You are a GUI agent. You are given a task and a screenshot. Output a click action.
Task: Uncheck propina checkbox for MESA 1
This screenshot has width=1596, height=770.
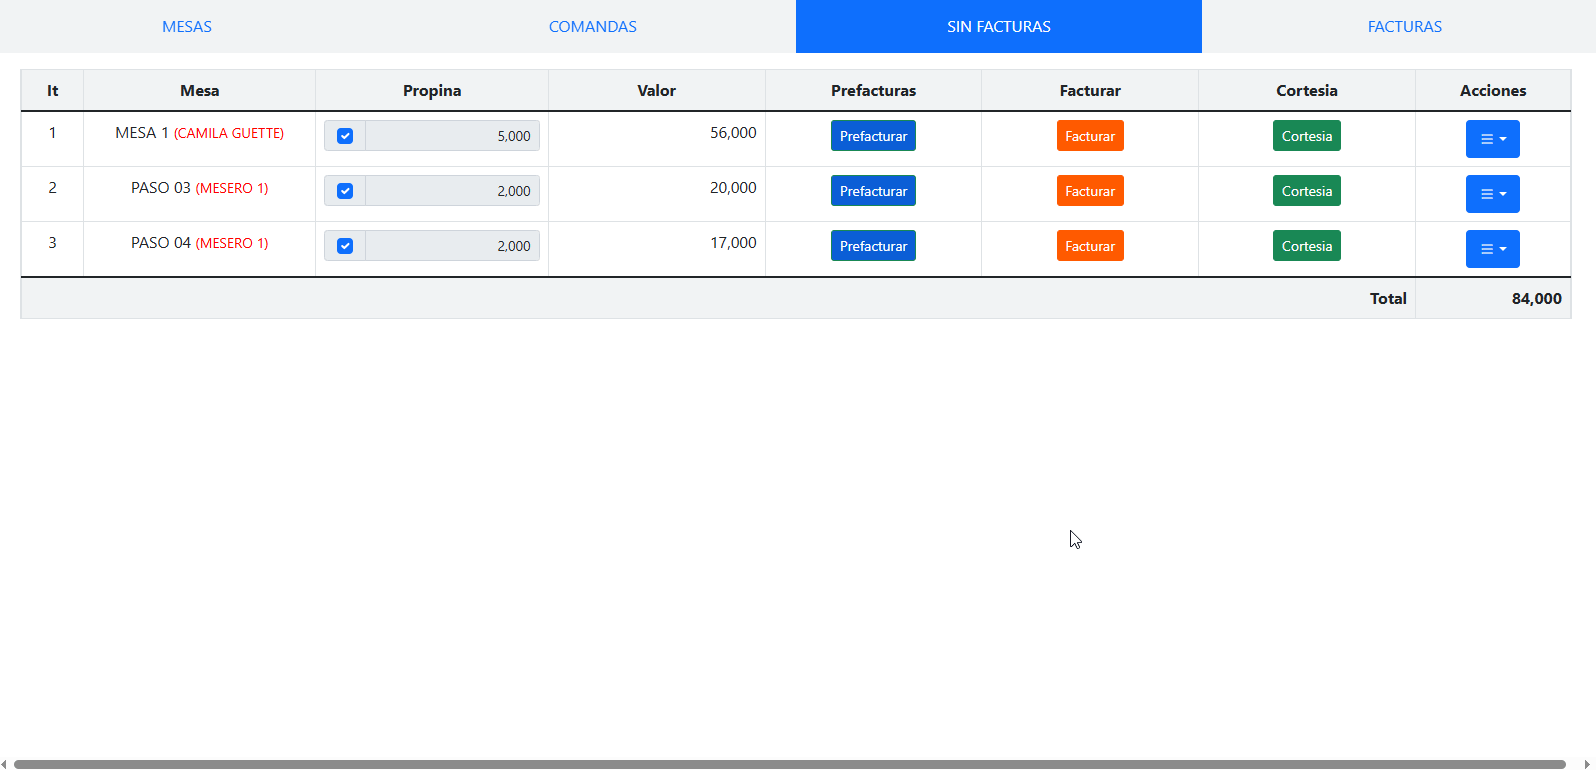345,136
